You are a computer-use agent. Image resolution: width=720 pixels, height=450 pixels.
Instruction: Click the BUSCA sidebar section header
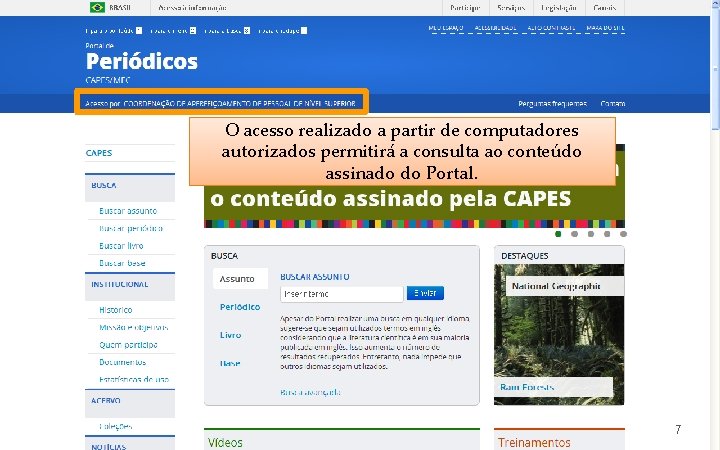[x=130, y=187]
